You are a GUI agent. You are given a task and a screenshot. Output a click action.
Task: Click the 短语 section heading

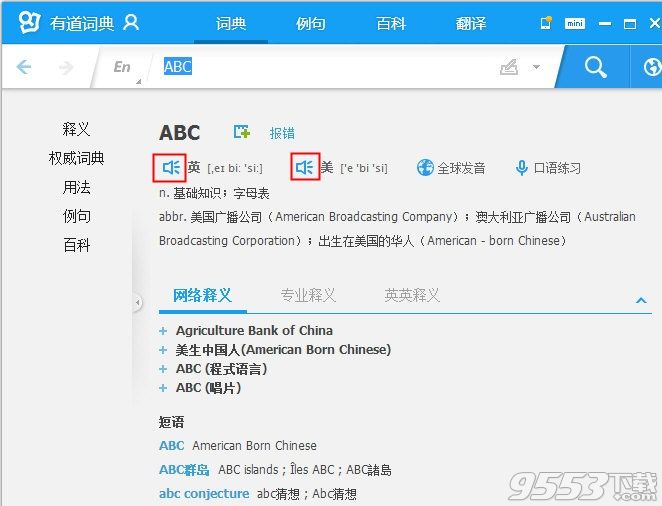tap(171, 422)
